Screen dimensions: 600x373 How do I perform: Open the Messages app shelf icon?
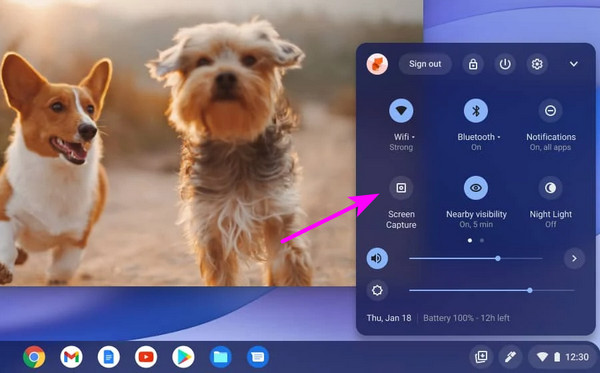tap(258, 357)
